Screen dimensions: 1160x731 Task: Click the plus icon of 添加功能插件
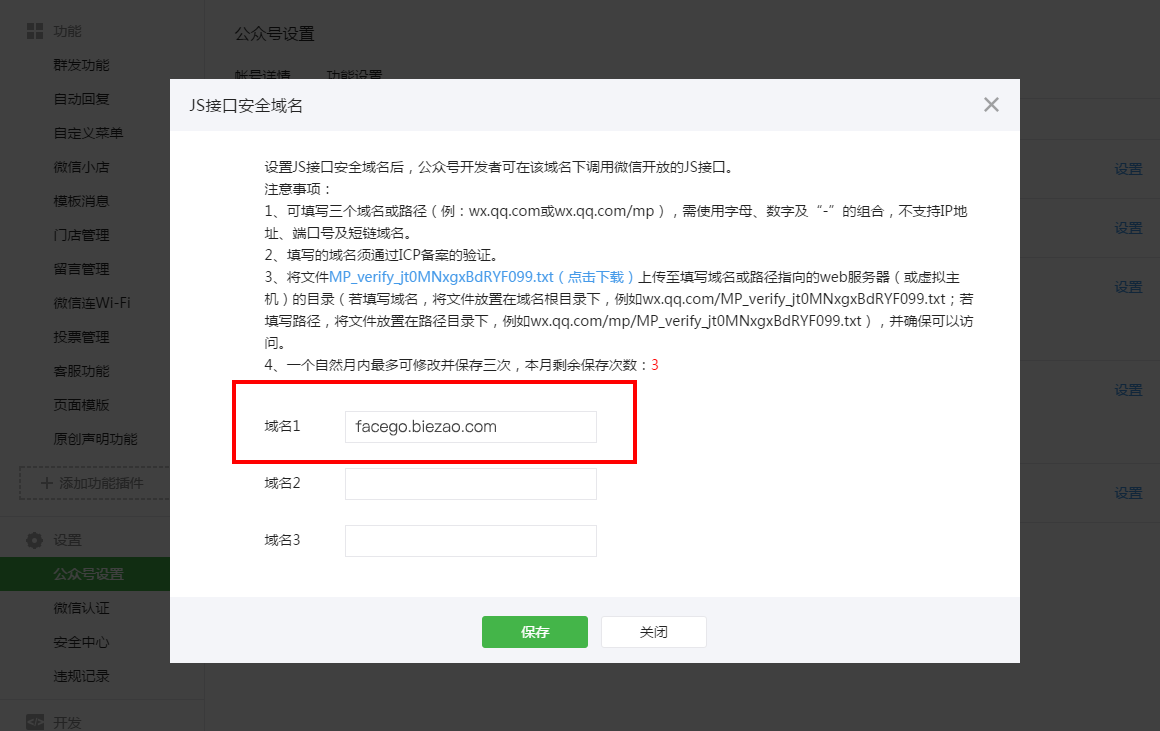[x=46, y=483]
